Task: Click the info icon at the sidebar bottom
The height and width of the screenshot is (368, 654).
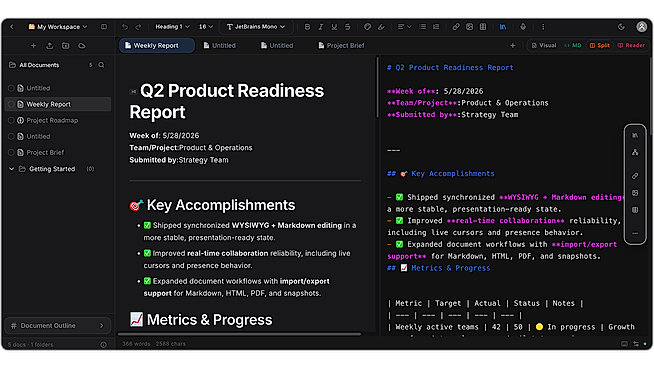Action: (103, 345)
